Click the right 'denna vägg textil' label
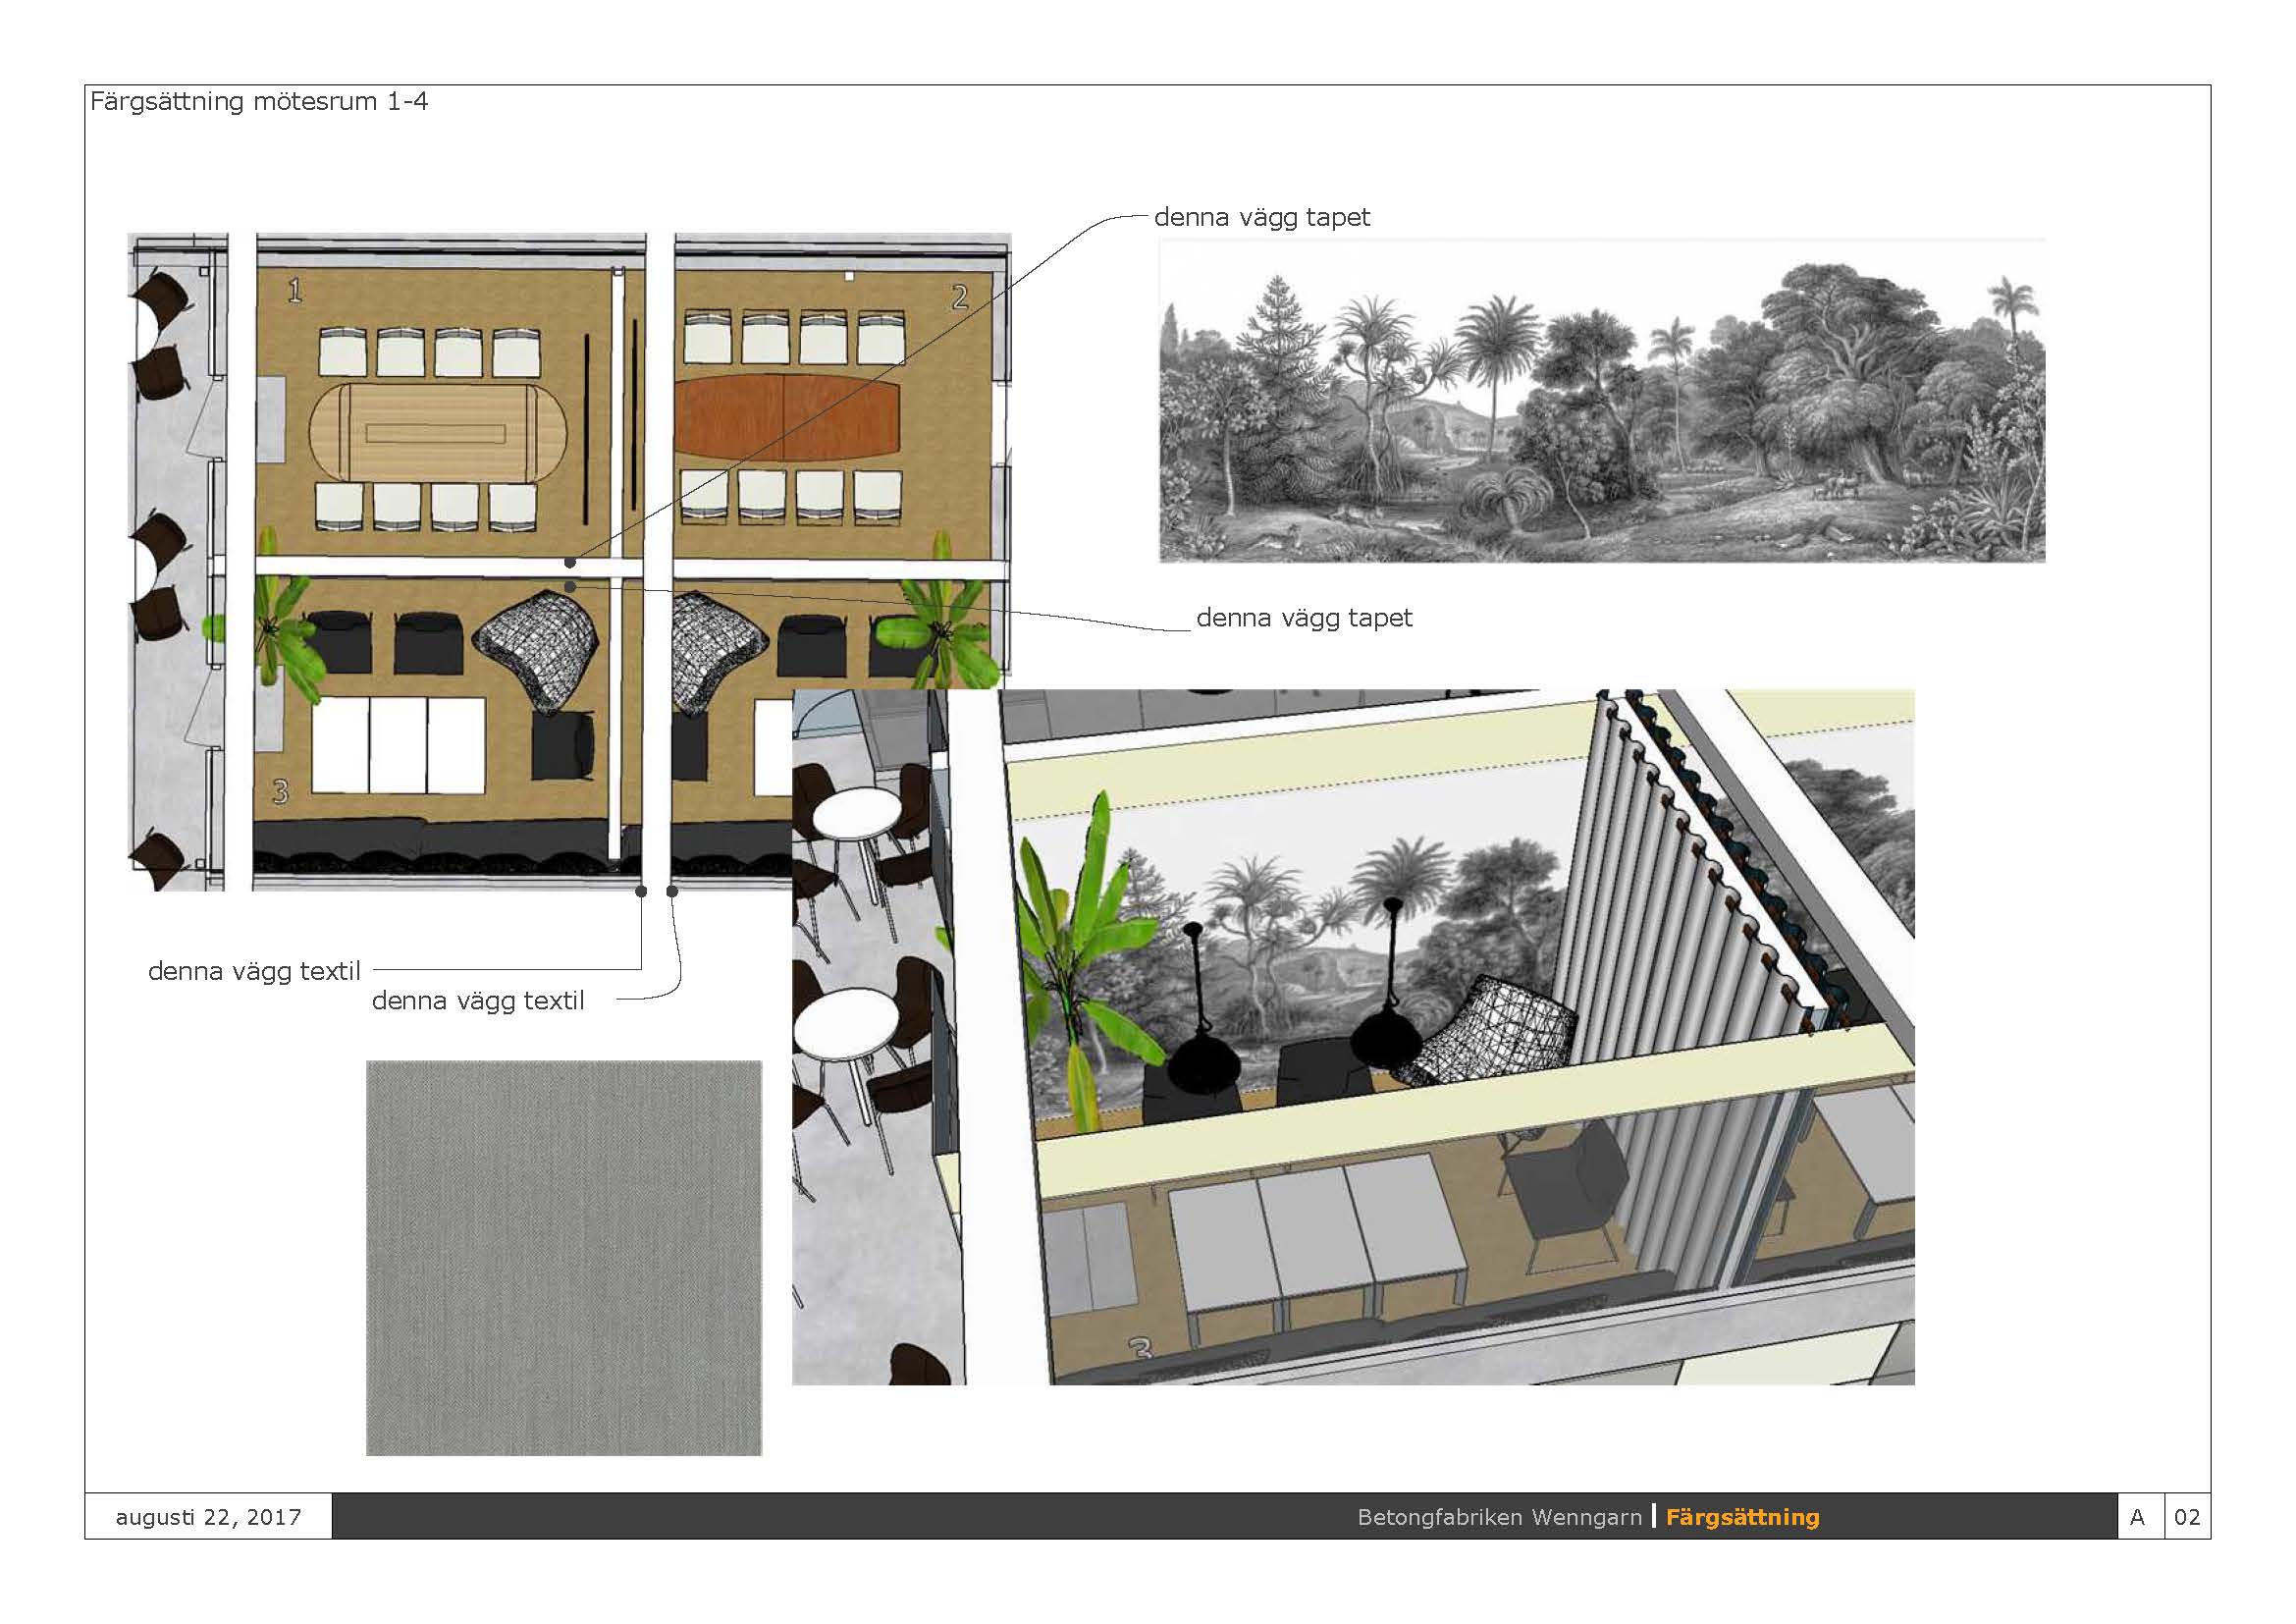The width and height of the screenshot is (2296, 1624). coord(478,1000)
